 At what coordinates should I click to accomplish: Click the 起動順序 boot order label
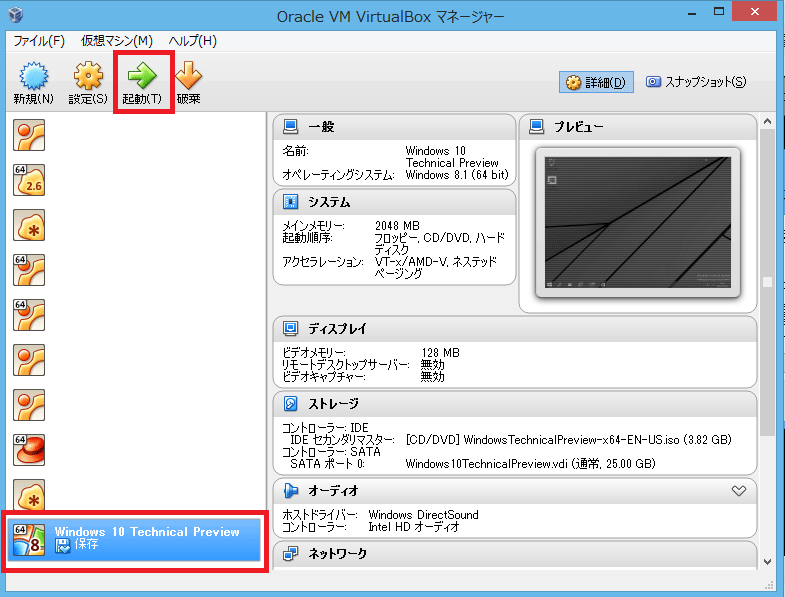pyautogui.click(x=307, y=237)
